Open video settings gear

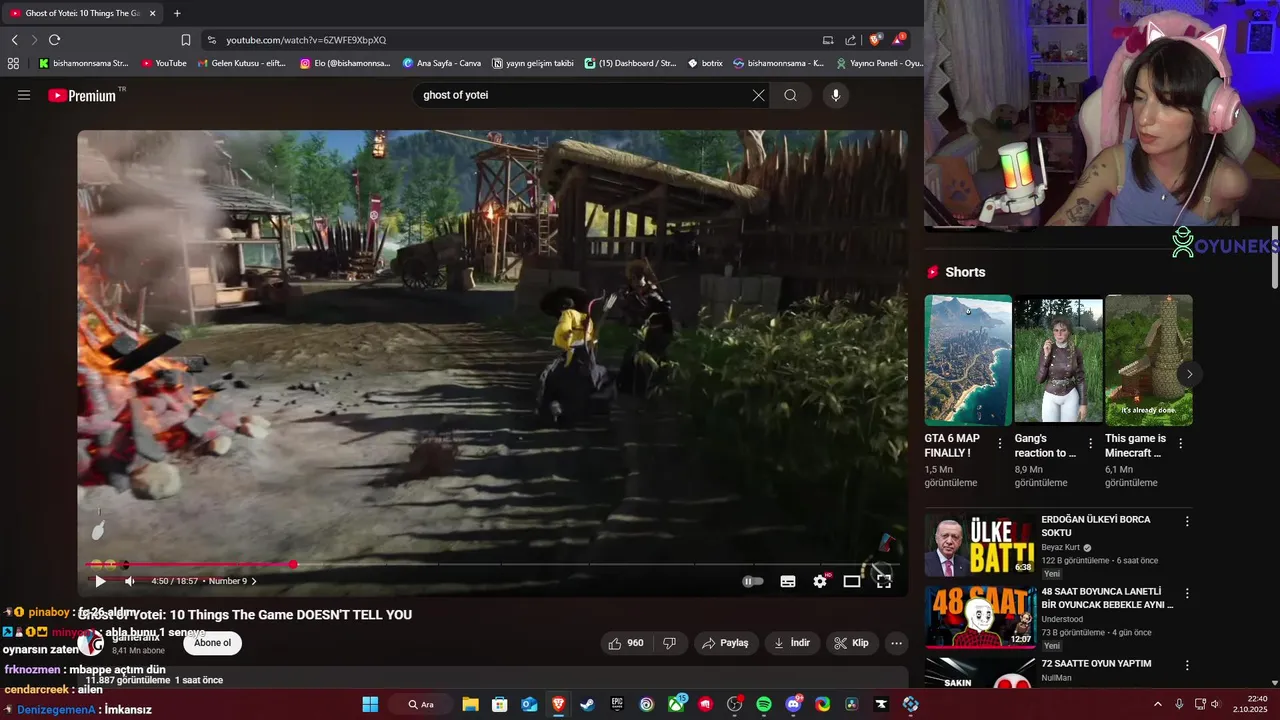(820, 581)
